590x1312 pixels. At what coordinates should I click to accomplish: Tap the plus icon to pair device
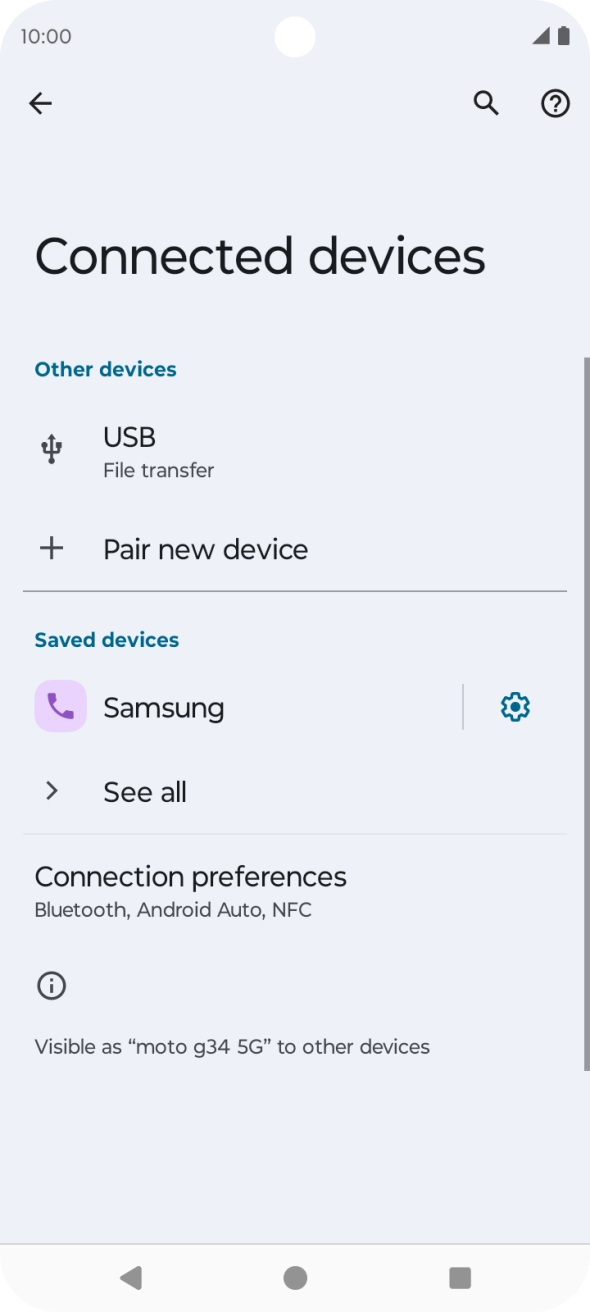point(51,547)
